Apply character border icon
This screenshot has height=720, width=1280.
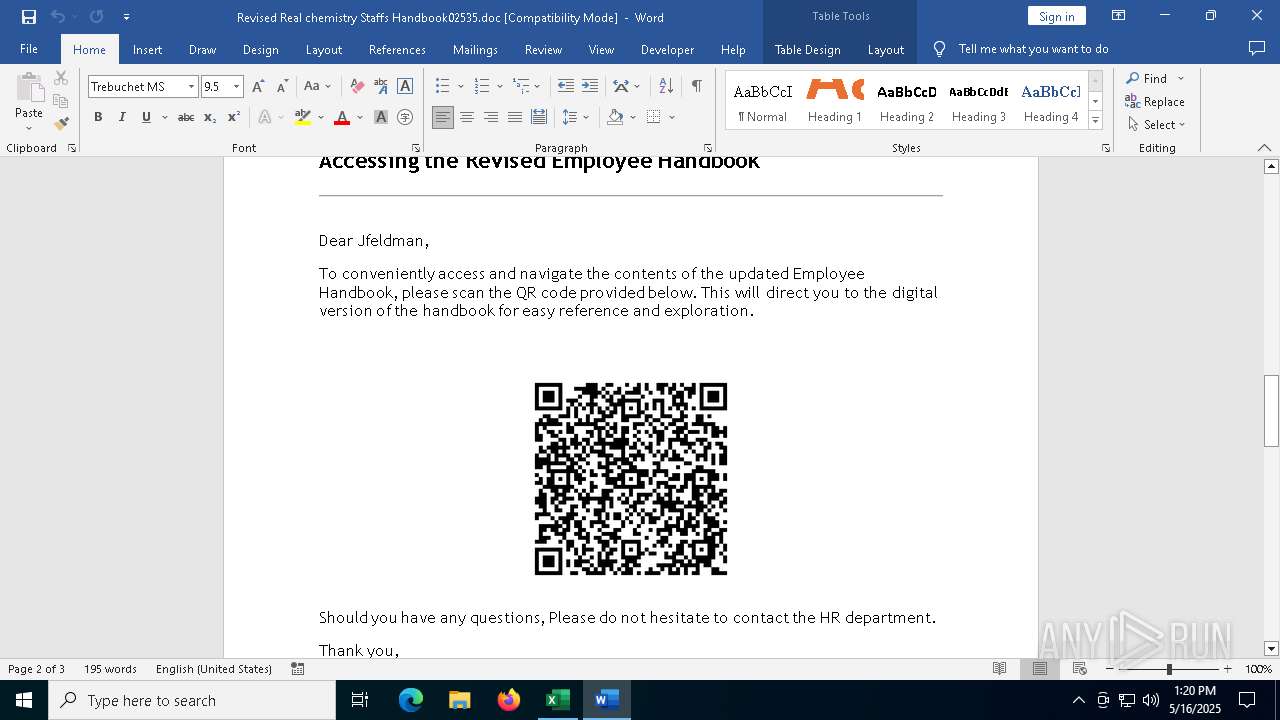(x=405, y=87)
